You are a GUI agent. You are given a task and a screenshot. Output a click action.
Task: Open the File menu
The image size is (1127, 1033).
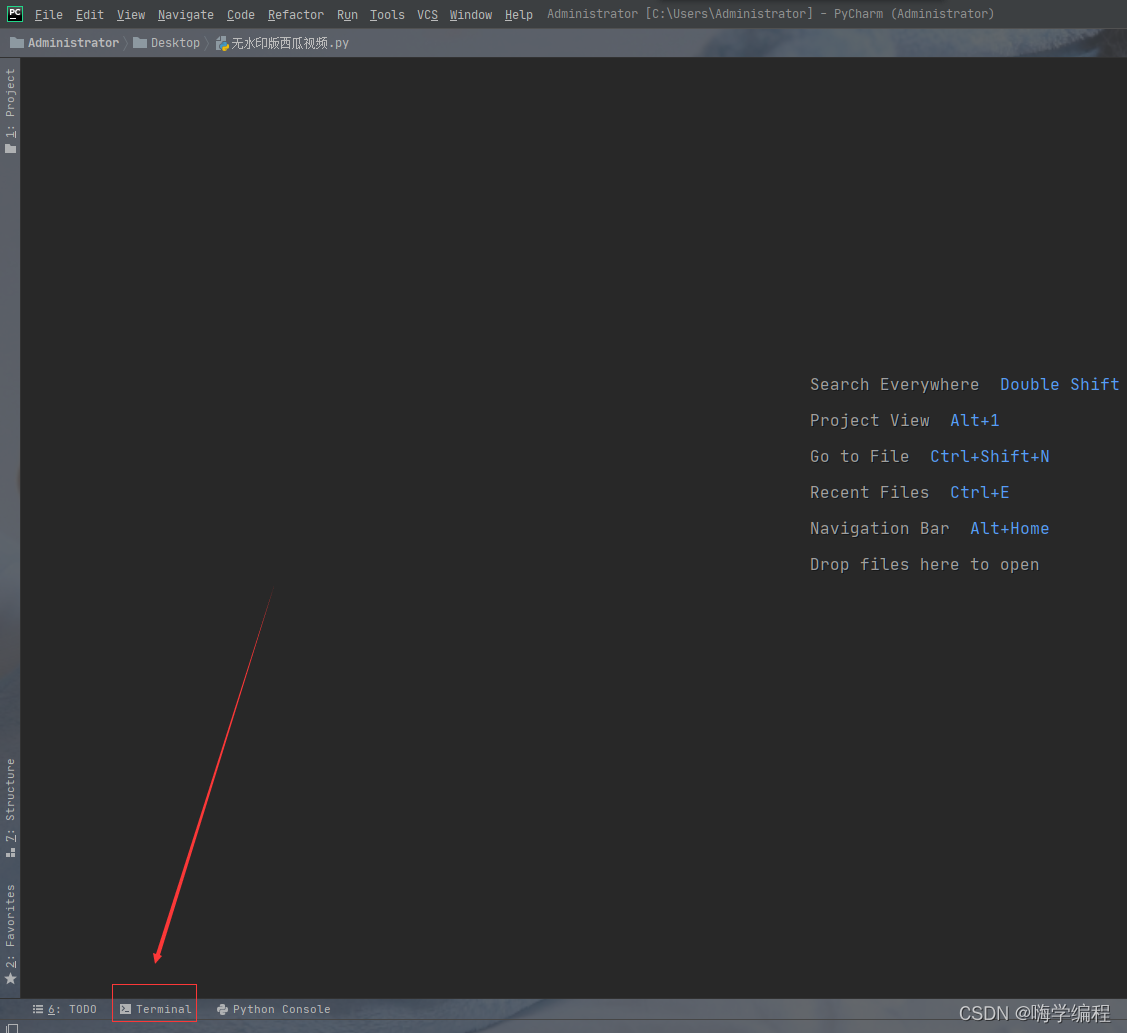pos(48,14)
